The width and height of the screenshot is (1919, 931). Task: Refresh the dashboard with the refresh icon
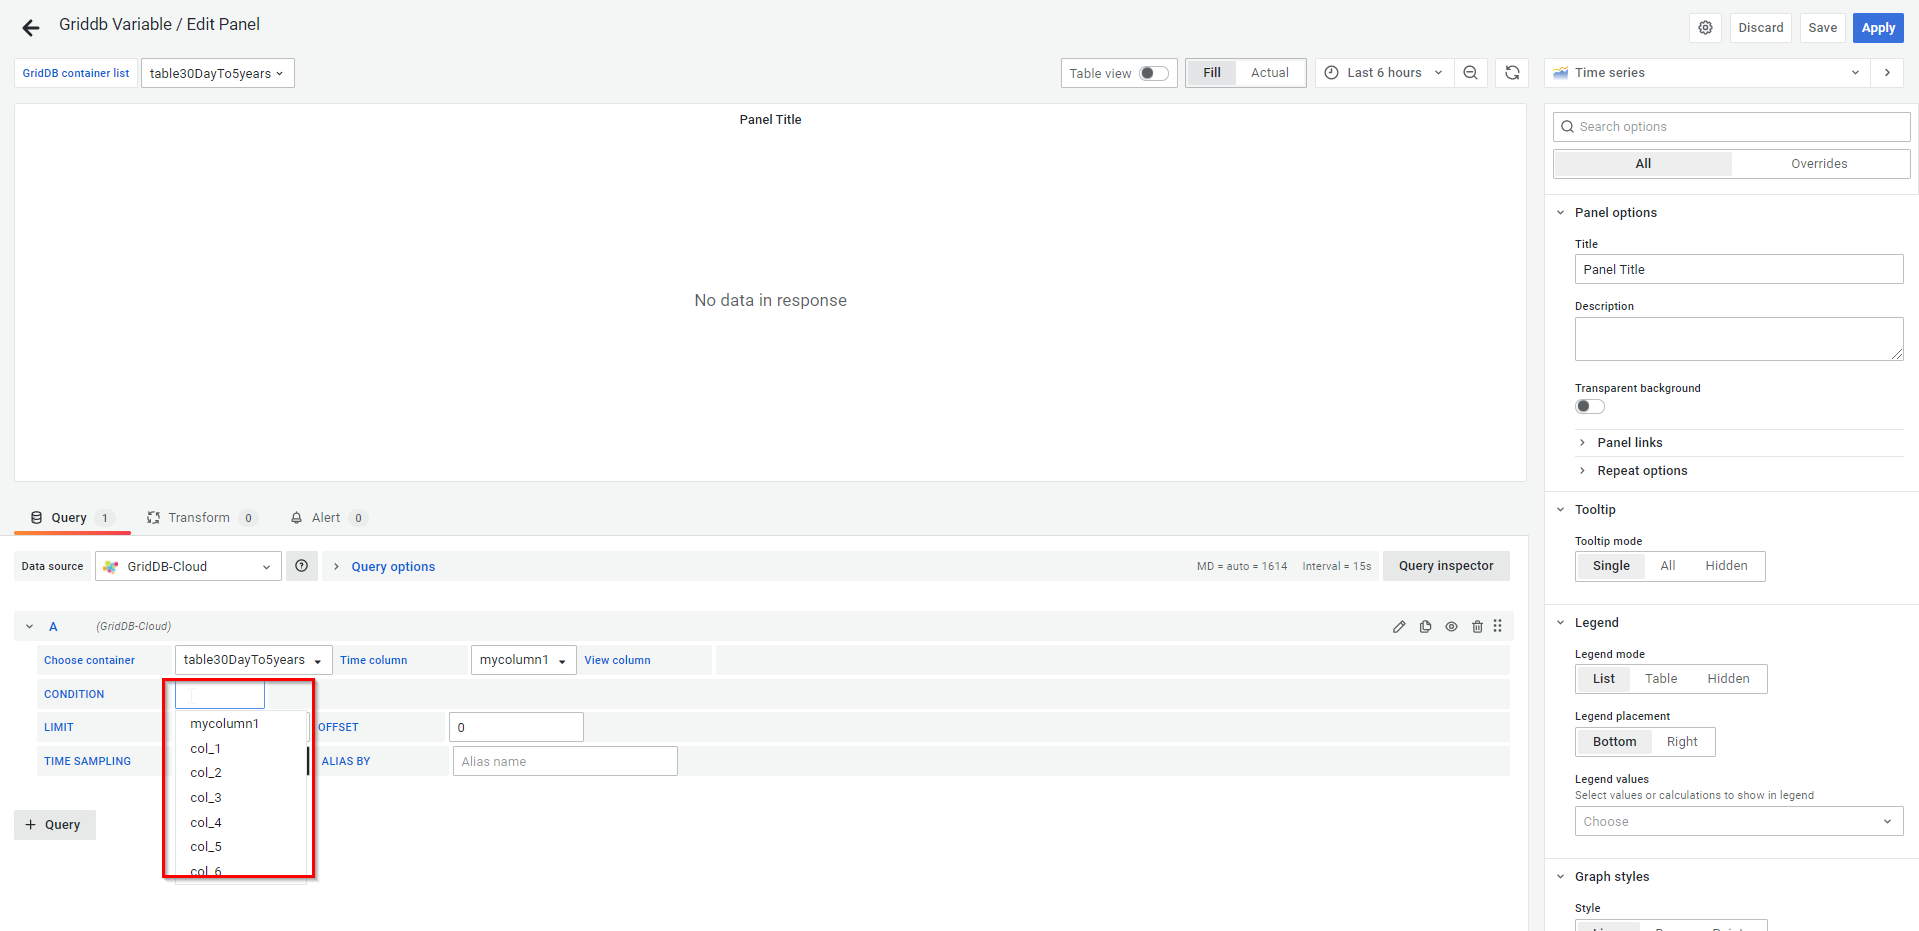(x=1512, y=73)
